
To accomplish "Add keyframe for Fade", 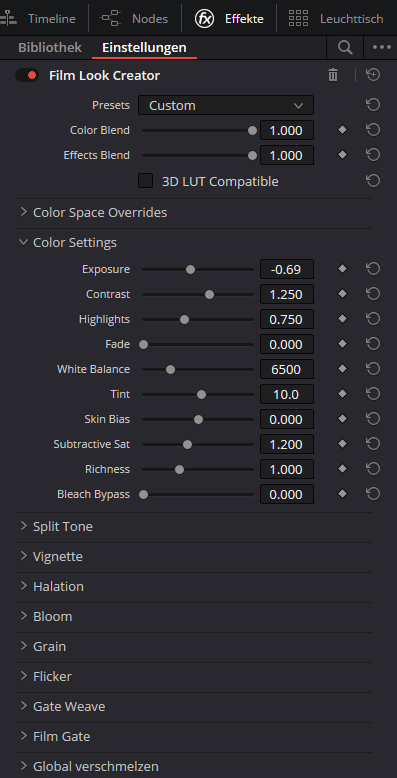I will click(x=342, y=344).
